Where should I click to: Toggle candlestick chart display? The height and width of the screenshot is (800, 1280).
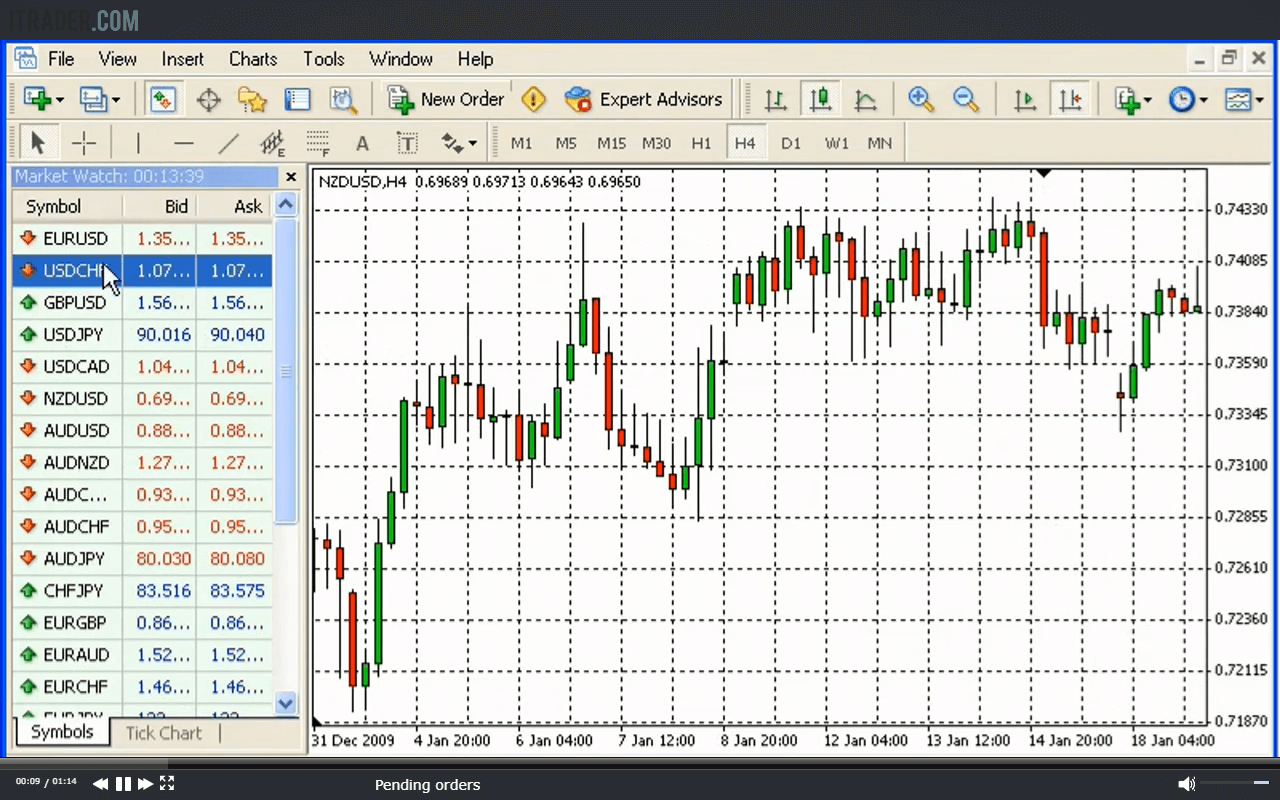[821, 99]
